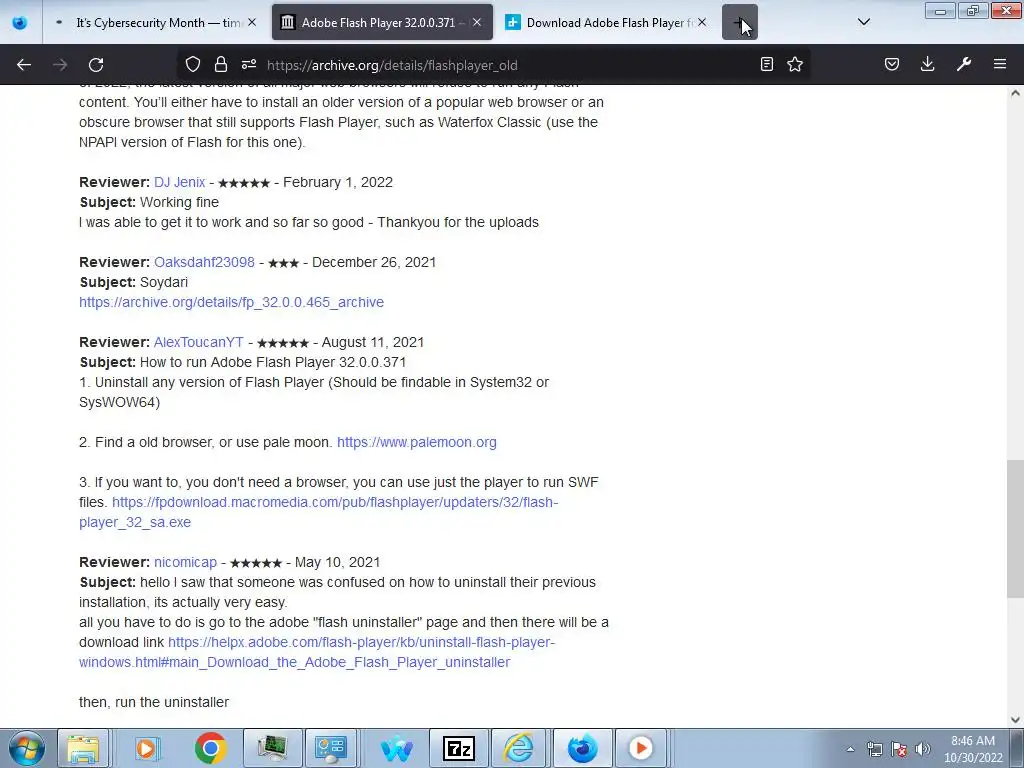This screenshot has height=768, width=1024.
Task: Click the Show desktop button
Action: [1017, 749]
